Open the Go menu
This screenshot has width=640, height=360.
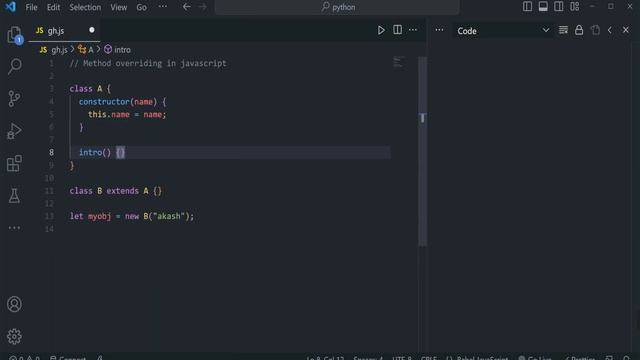(141, 7)
